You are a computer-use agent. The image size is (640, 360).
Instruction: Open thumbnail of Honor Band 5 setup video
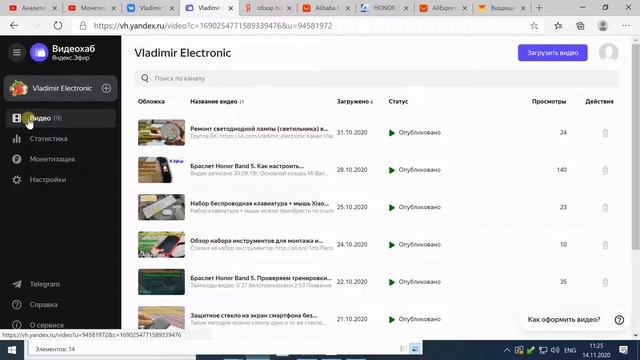tap(161, 170)
